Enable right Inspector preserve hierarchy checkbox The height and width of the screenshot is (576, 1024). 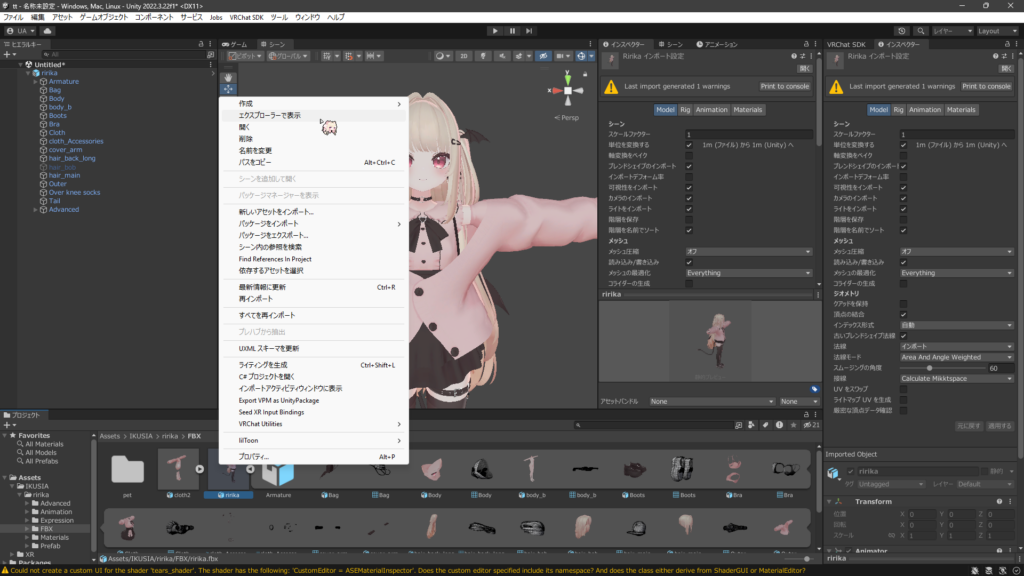click(x=903, y=219)
